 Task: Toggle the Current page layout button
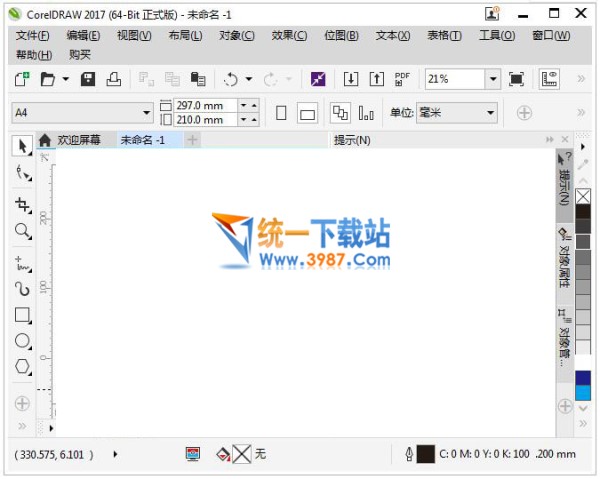[x=366, y=113]
